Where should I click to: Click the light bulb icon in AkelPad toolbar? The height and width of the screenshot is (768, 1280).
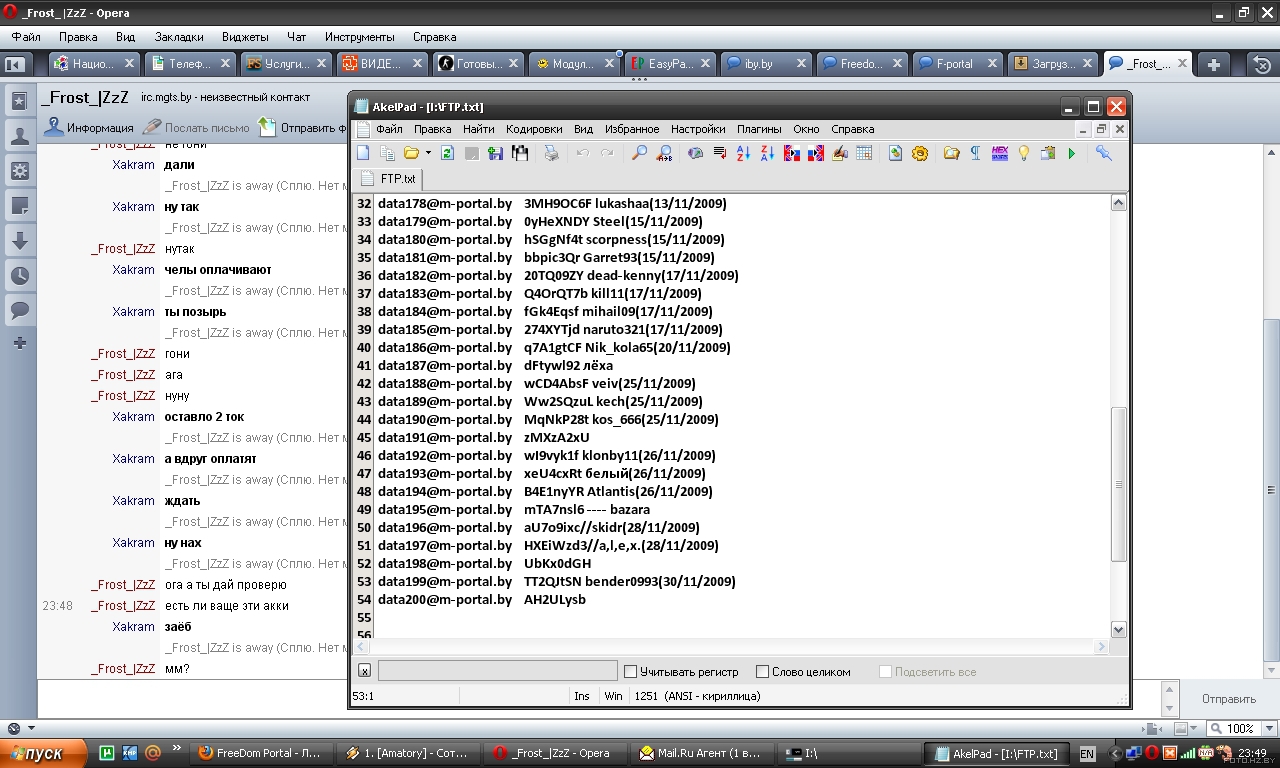click(x=1023, y=153)
